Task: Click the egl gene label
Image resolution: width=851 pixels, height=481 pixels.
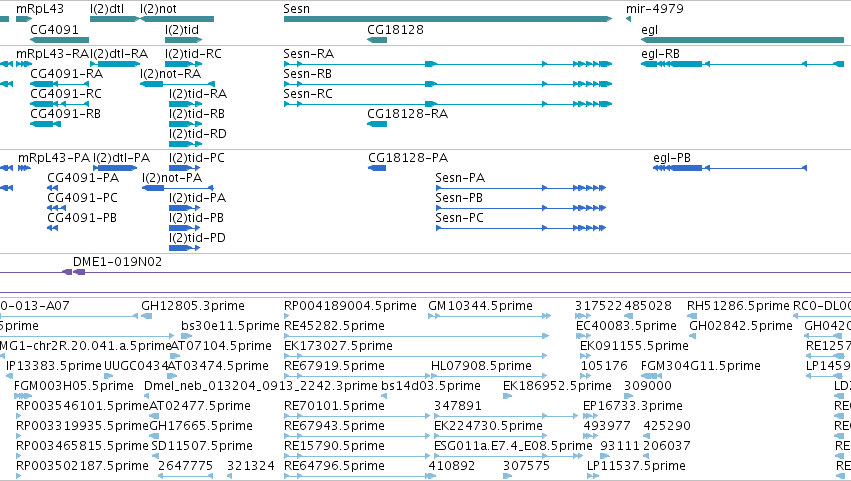Action: [x=649, y=30]
